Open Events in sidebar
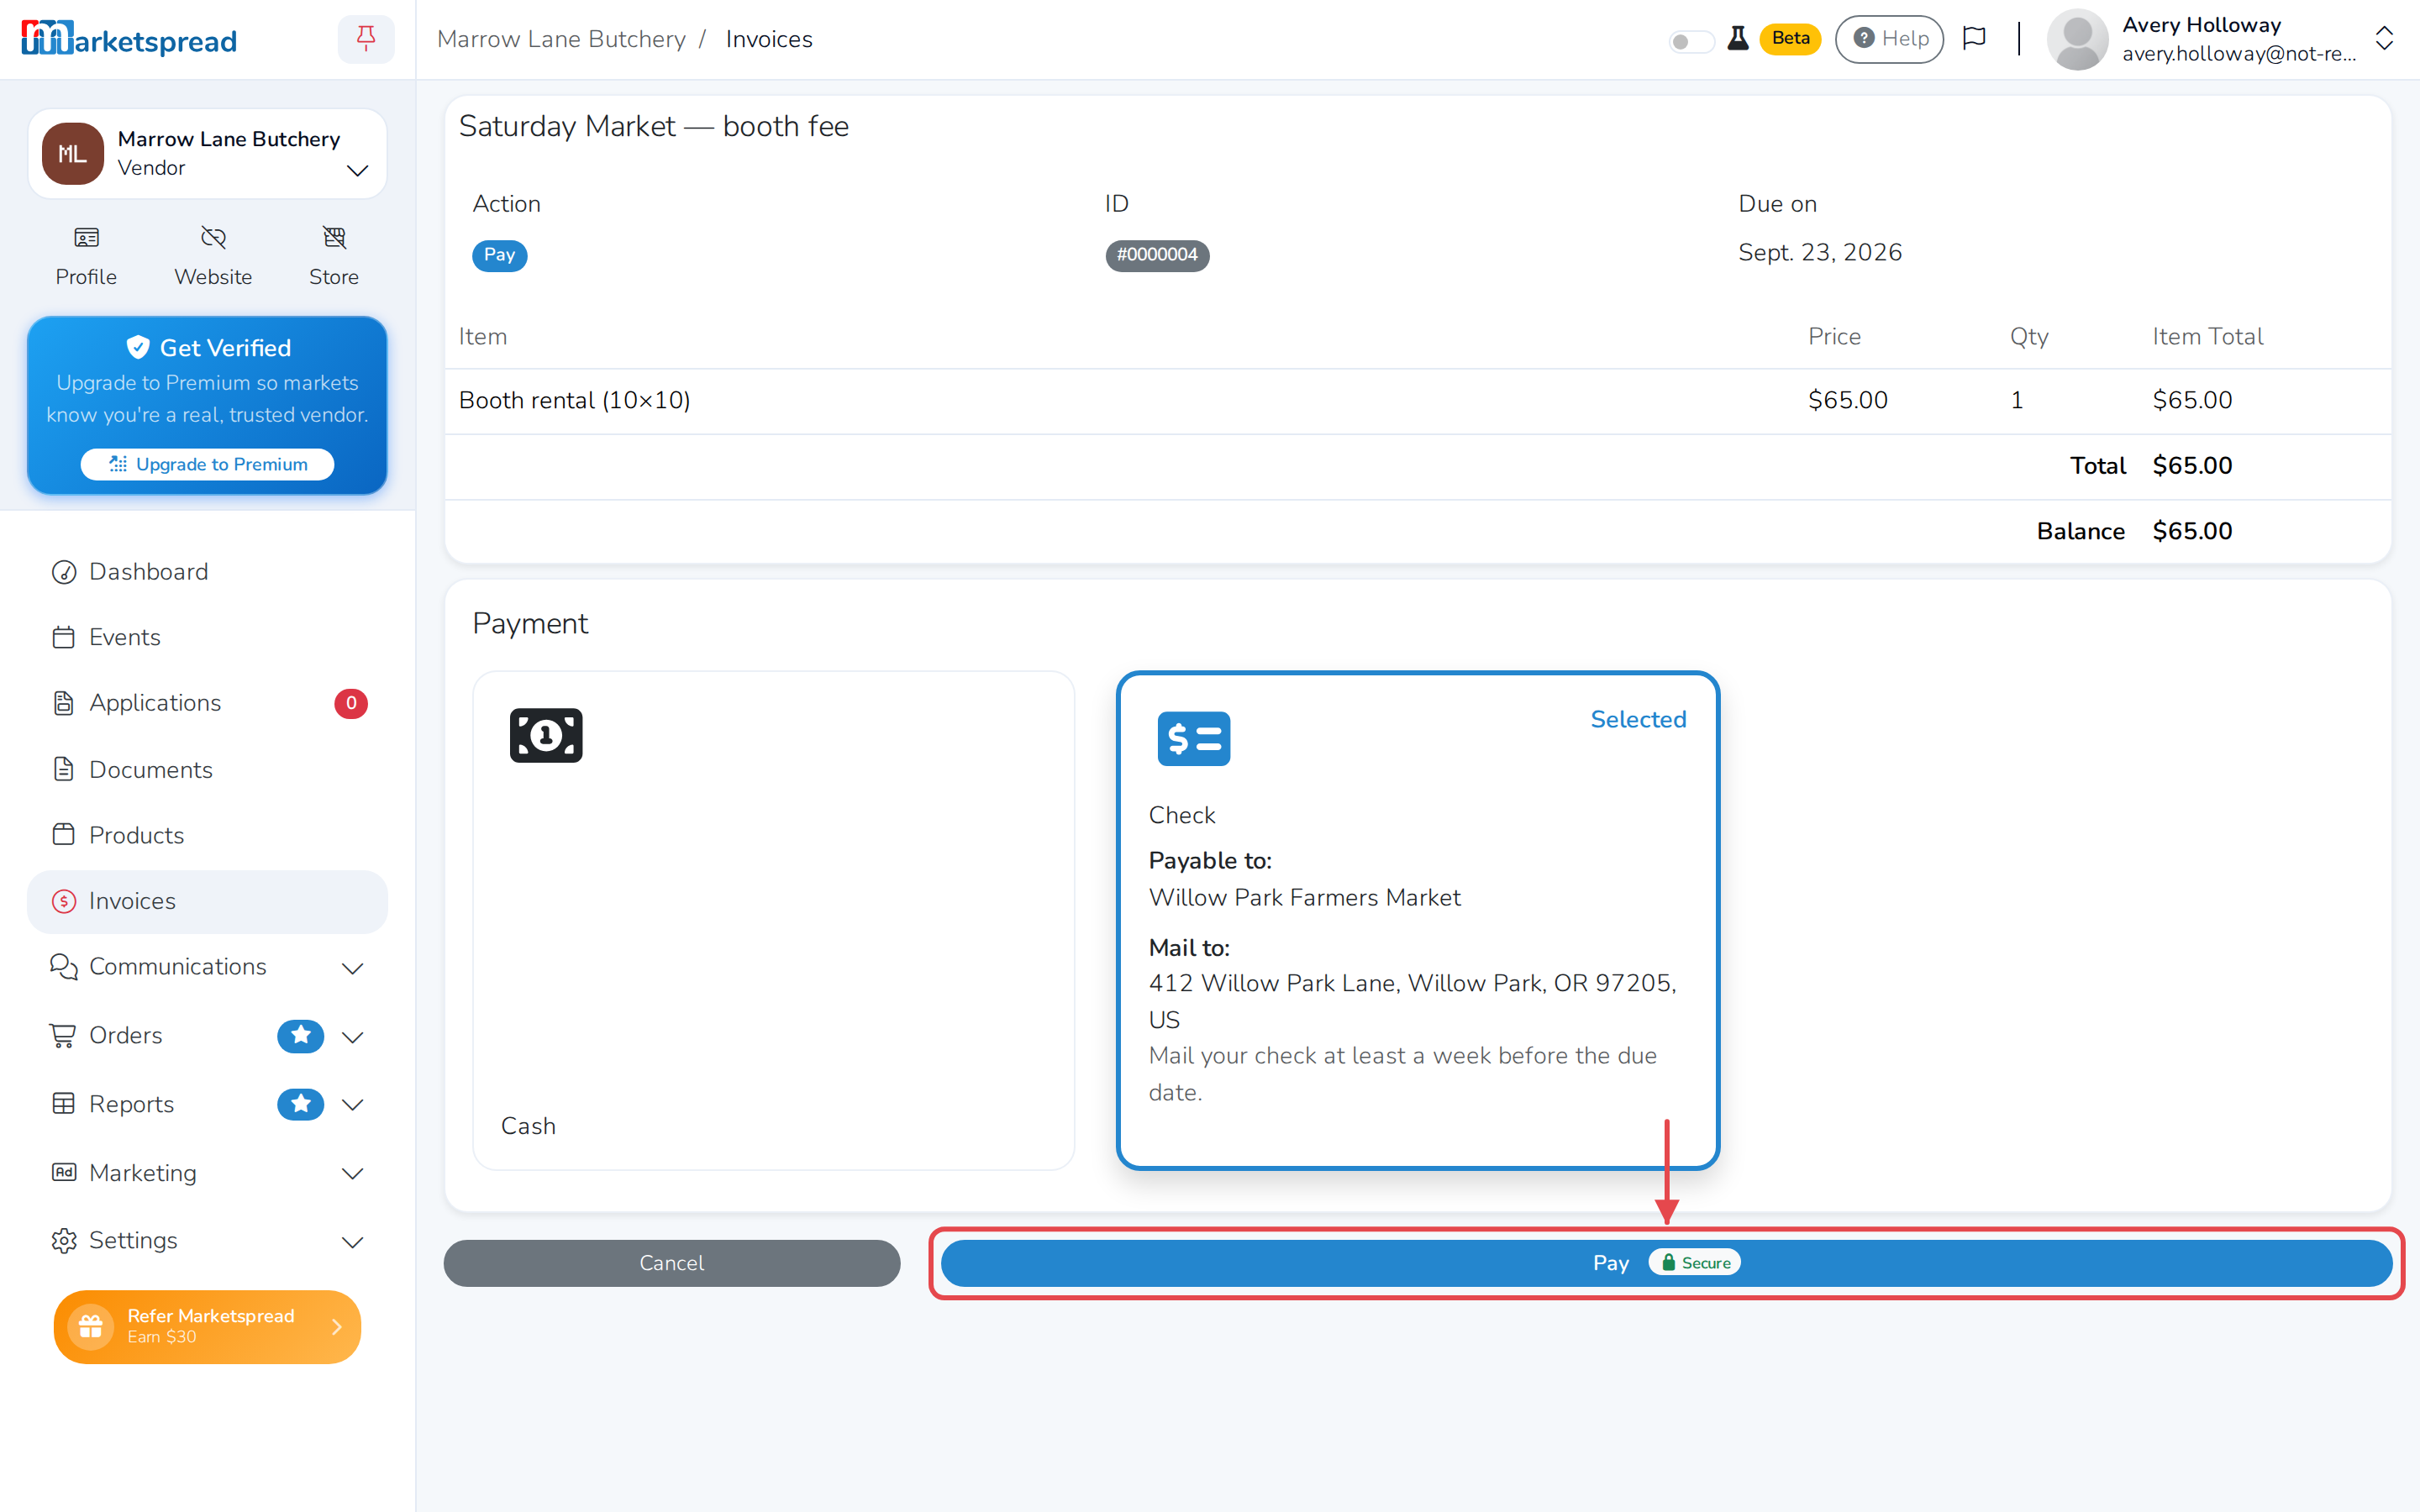This screenshot has height=1512, width=2420. click(x=207, y=637)
